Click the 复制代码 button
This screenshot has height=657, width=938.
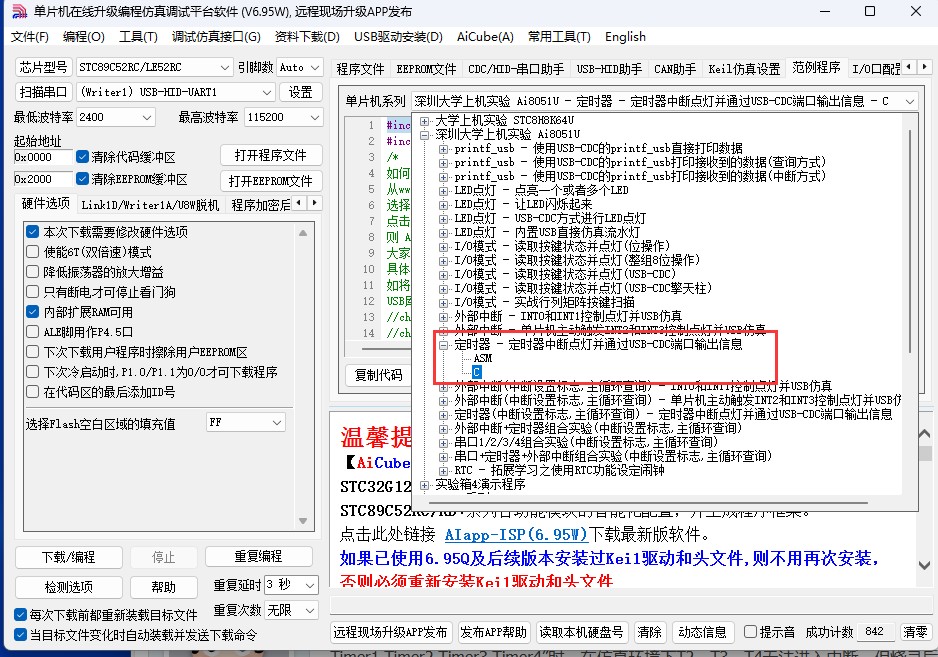pyautogui.click(x=379, y=375)
